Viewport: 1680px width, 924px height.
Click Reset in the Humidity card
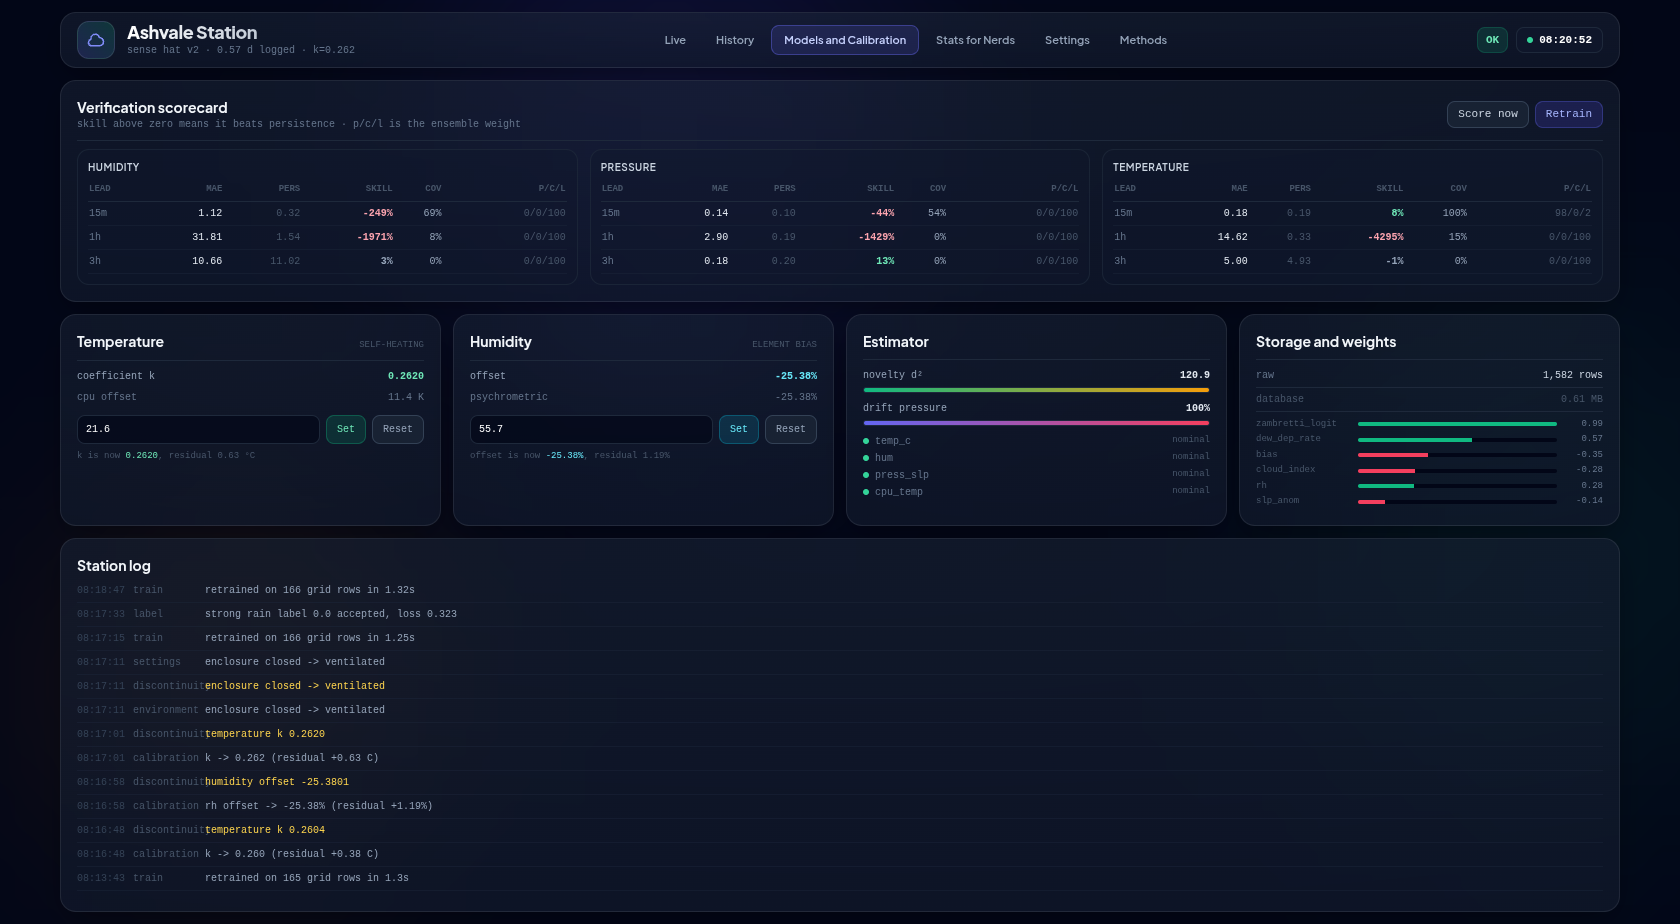pos(790,429)
